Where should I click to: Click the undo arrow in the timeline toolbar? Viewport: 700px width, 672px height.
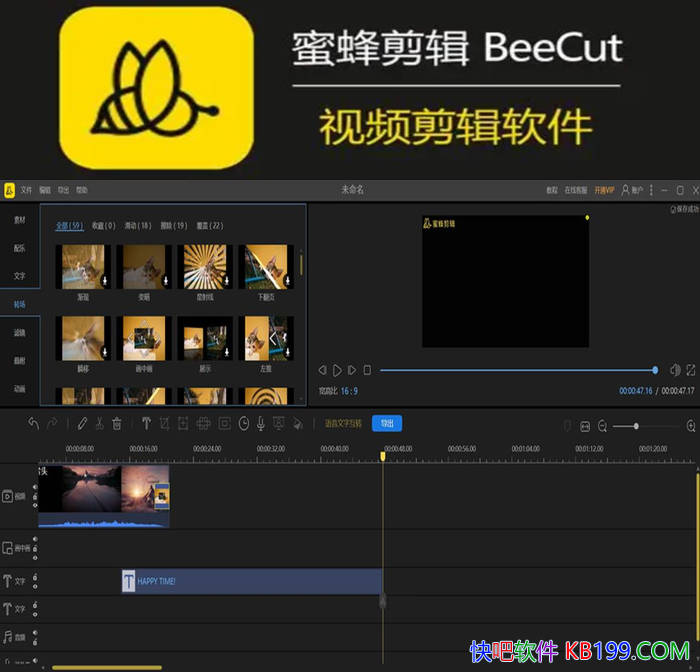(33, 424)
